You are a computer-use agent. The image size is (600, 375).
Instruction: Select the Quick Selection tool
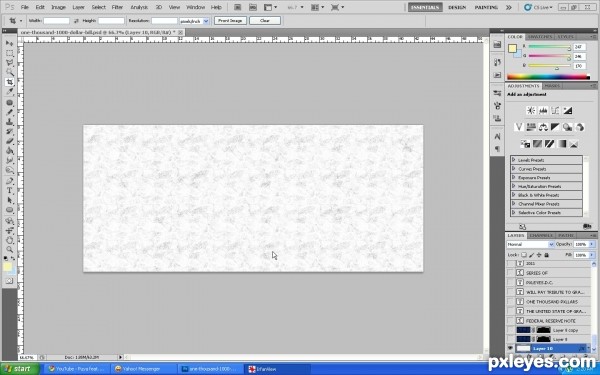pyautogui.click(x=10, y=72)
